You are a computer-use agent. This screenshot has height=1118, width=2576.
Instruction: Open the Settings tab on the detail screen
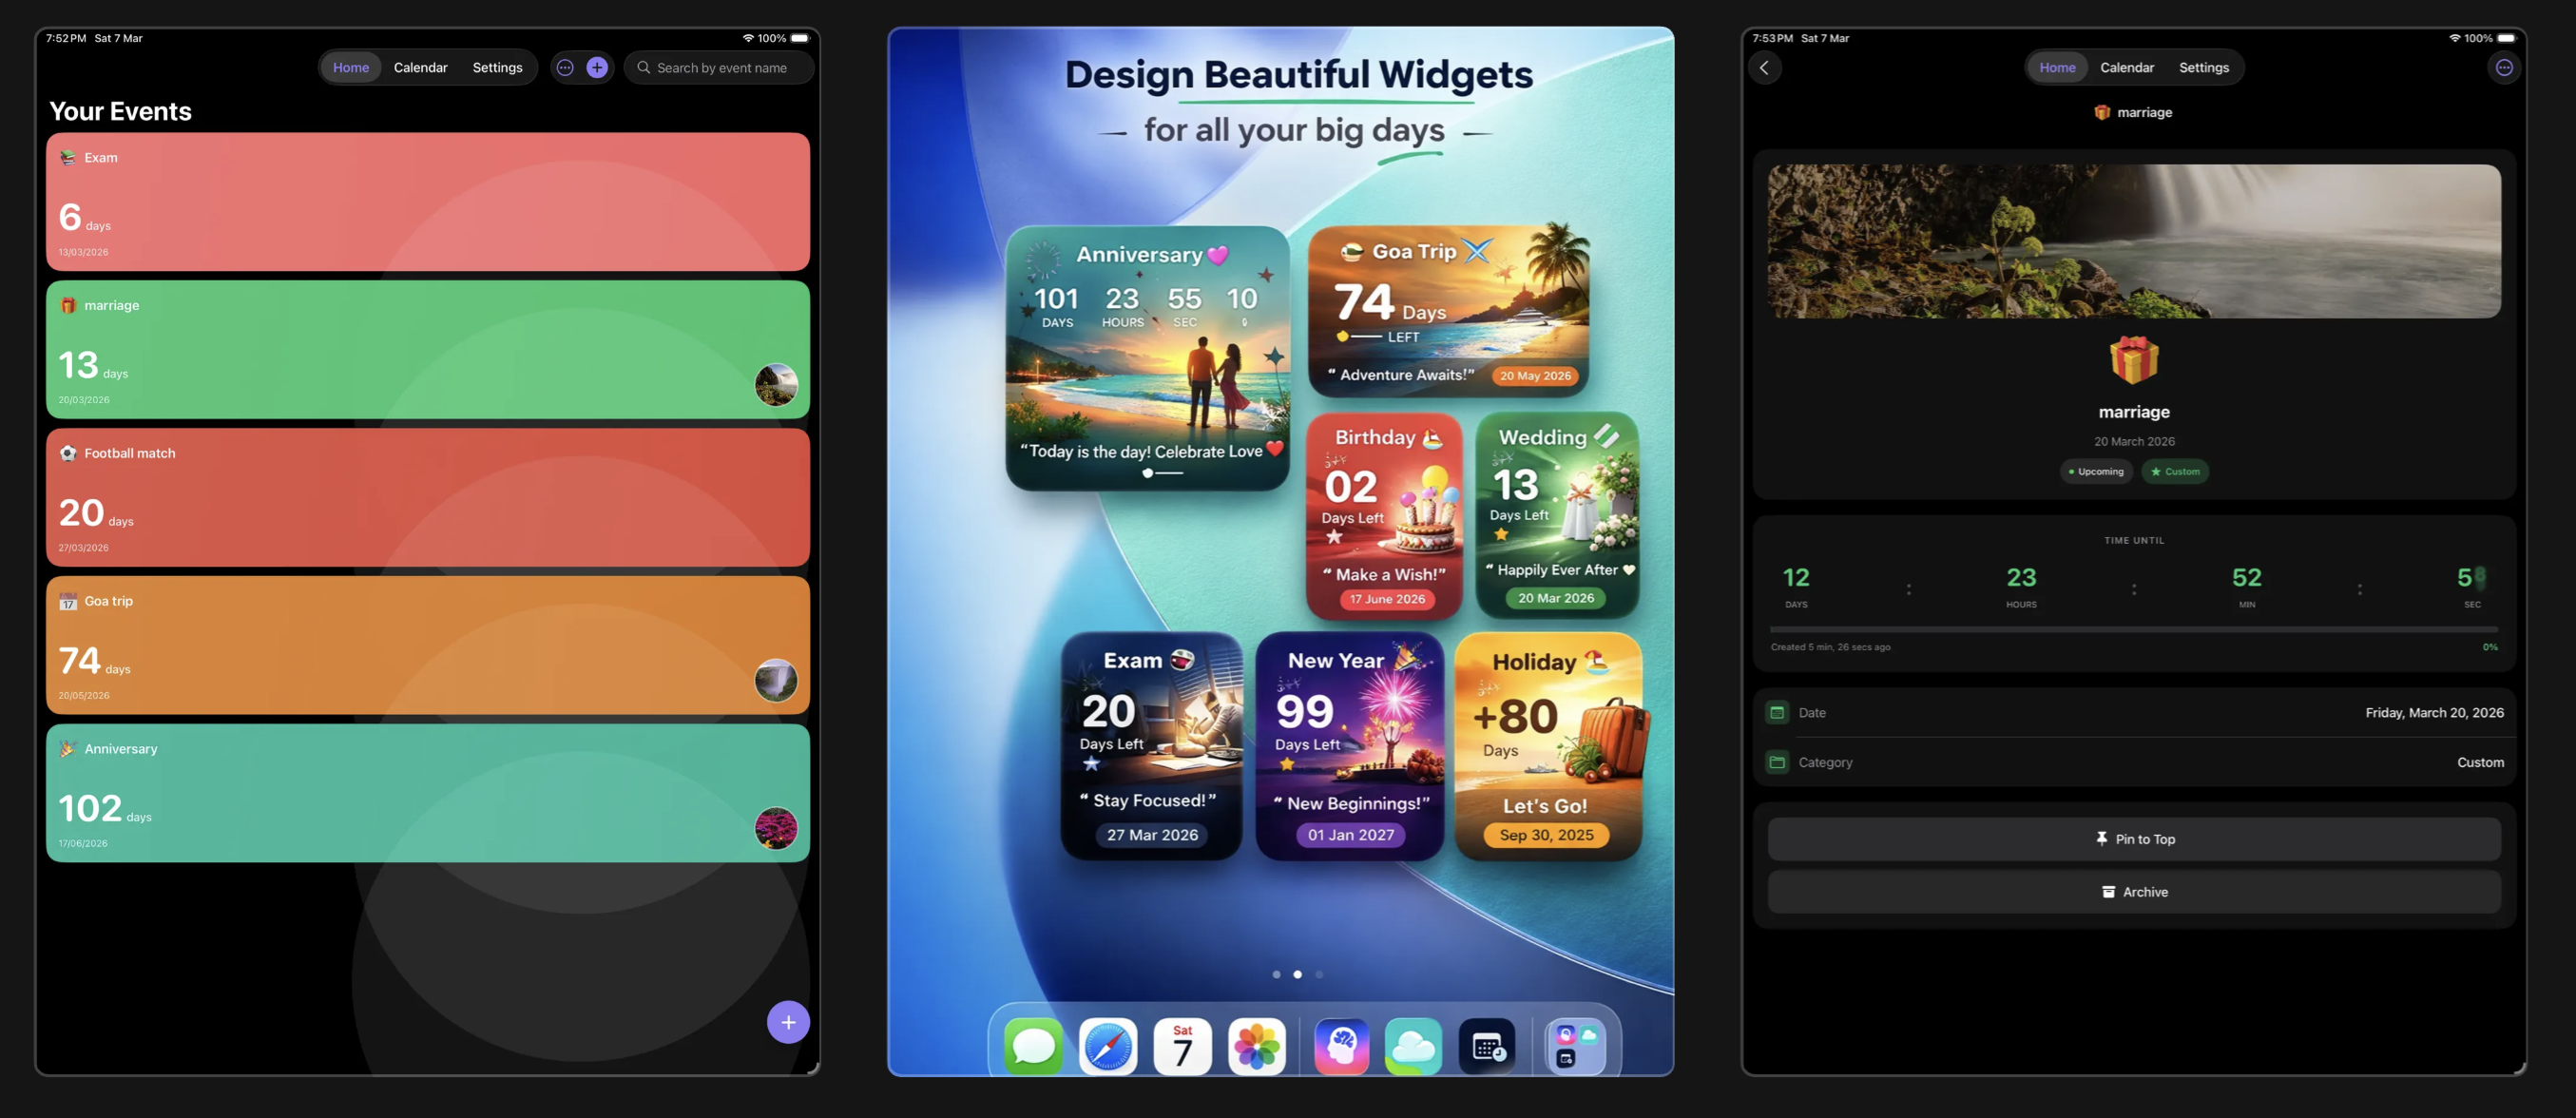(2204, 67)
